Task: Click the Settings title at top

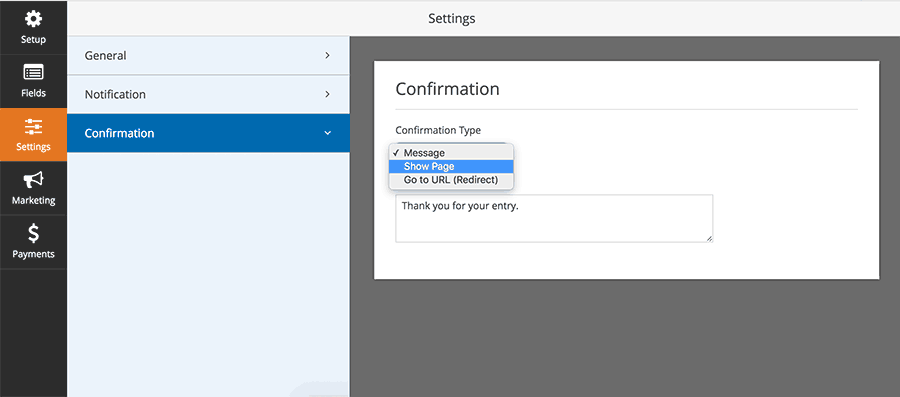Action: [452, 18]
